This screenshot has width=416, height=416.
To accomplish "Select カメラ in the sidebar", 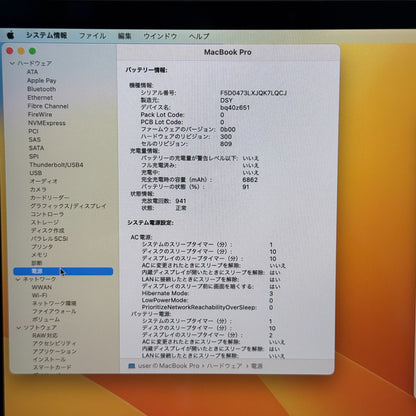I will click(x=38, y=189).
